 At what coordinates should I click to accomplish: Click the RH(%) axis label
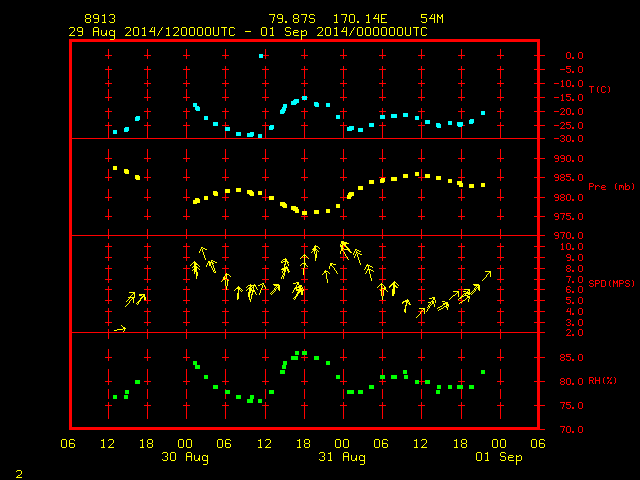602,381
